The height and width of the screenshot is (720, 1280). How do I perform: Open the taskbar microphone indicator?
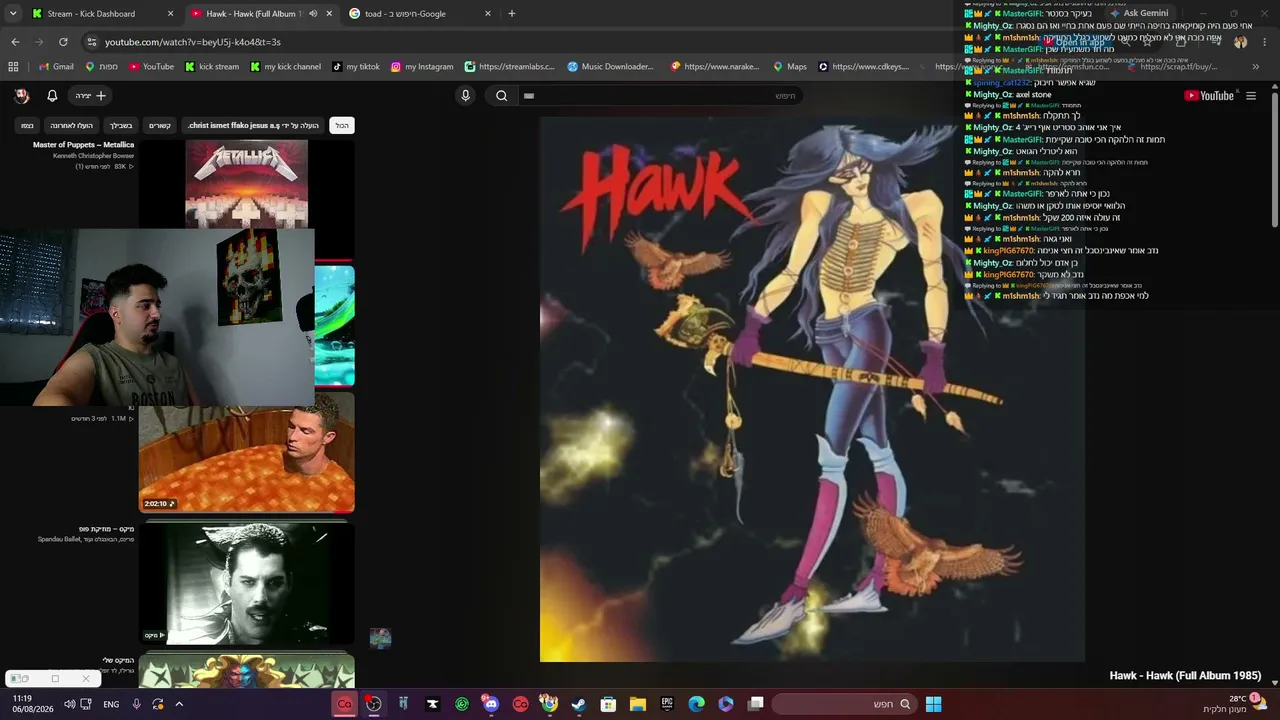(137, 704)
